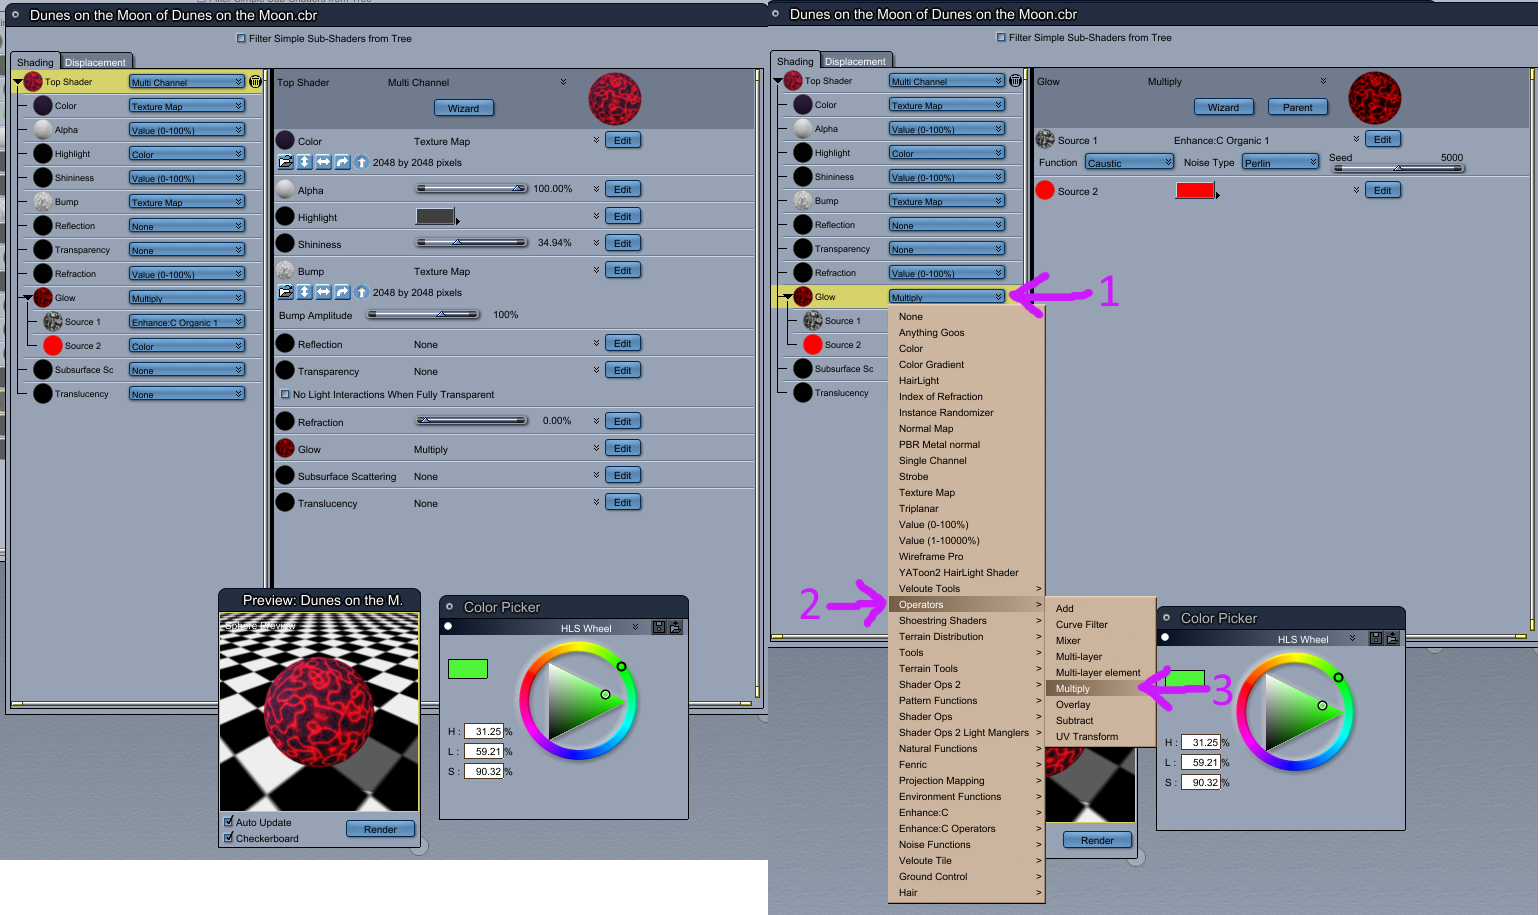Click red Source 2 color swatch
Image resolution: width=1540 pixels, height=915 pixels.
pos(1195,190)
